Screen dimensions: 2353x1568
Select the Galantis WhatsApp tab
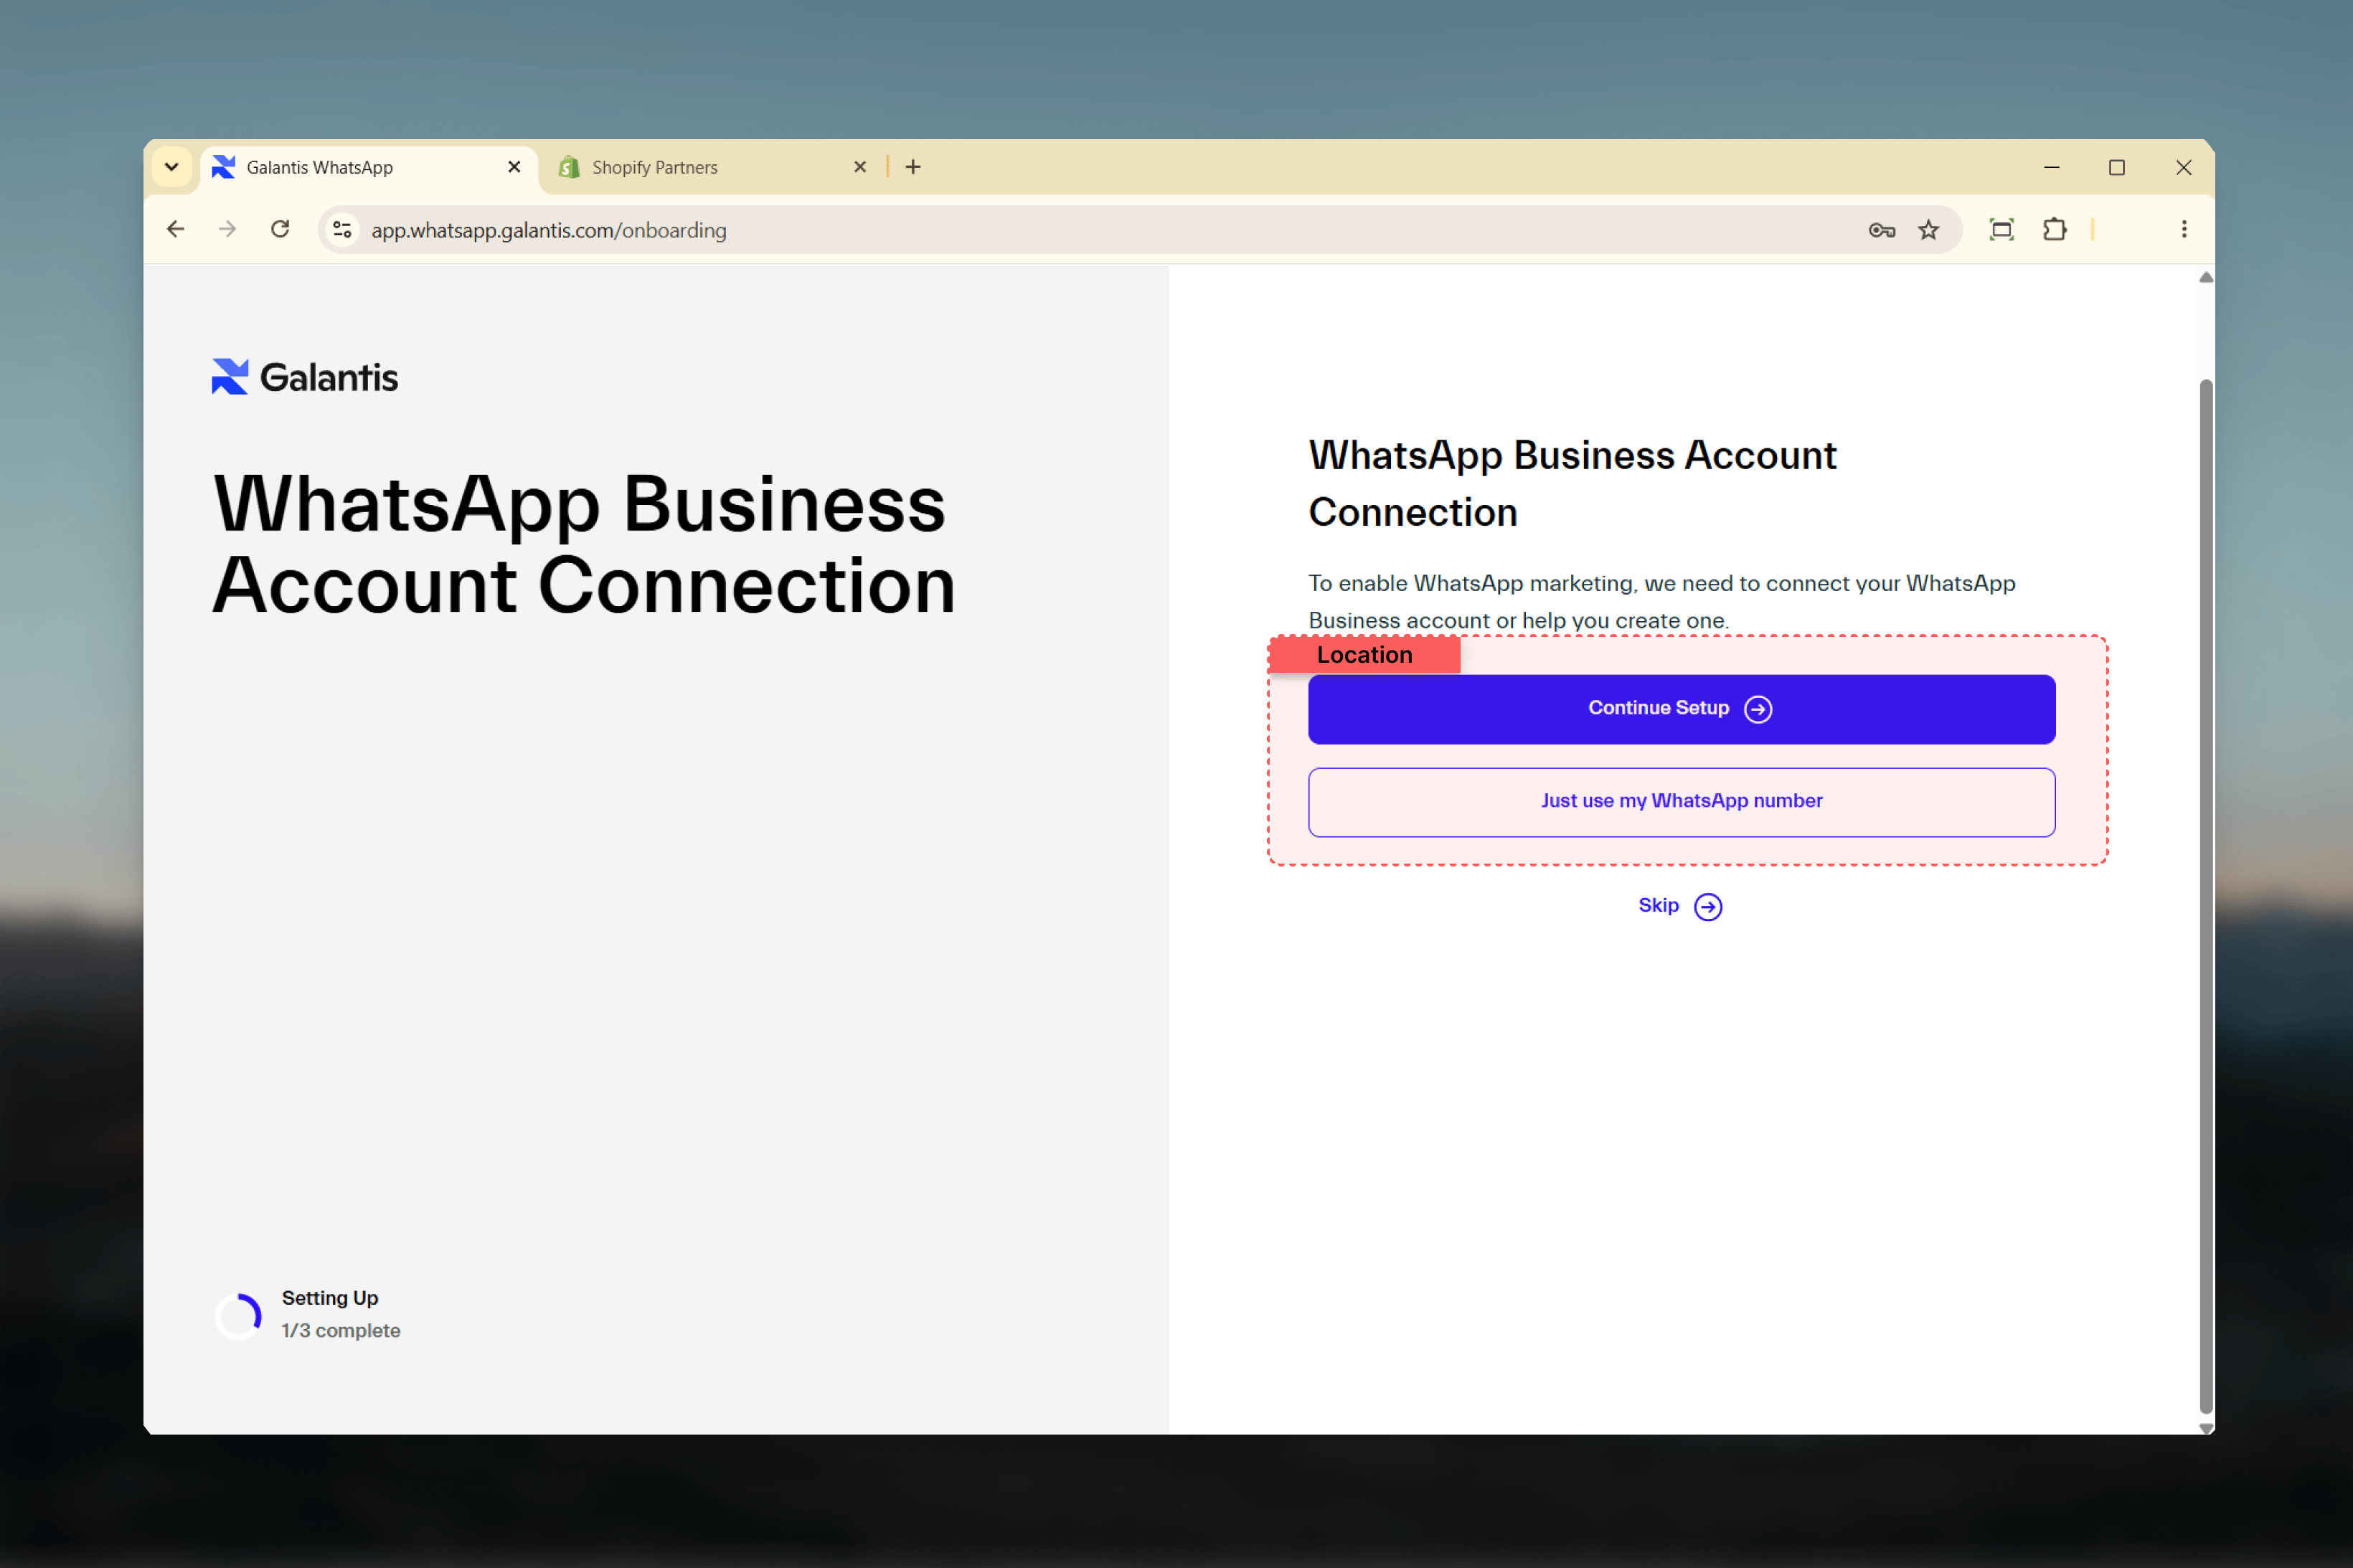pyautogui.click(x=368, y=167)
